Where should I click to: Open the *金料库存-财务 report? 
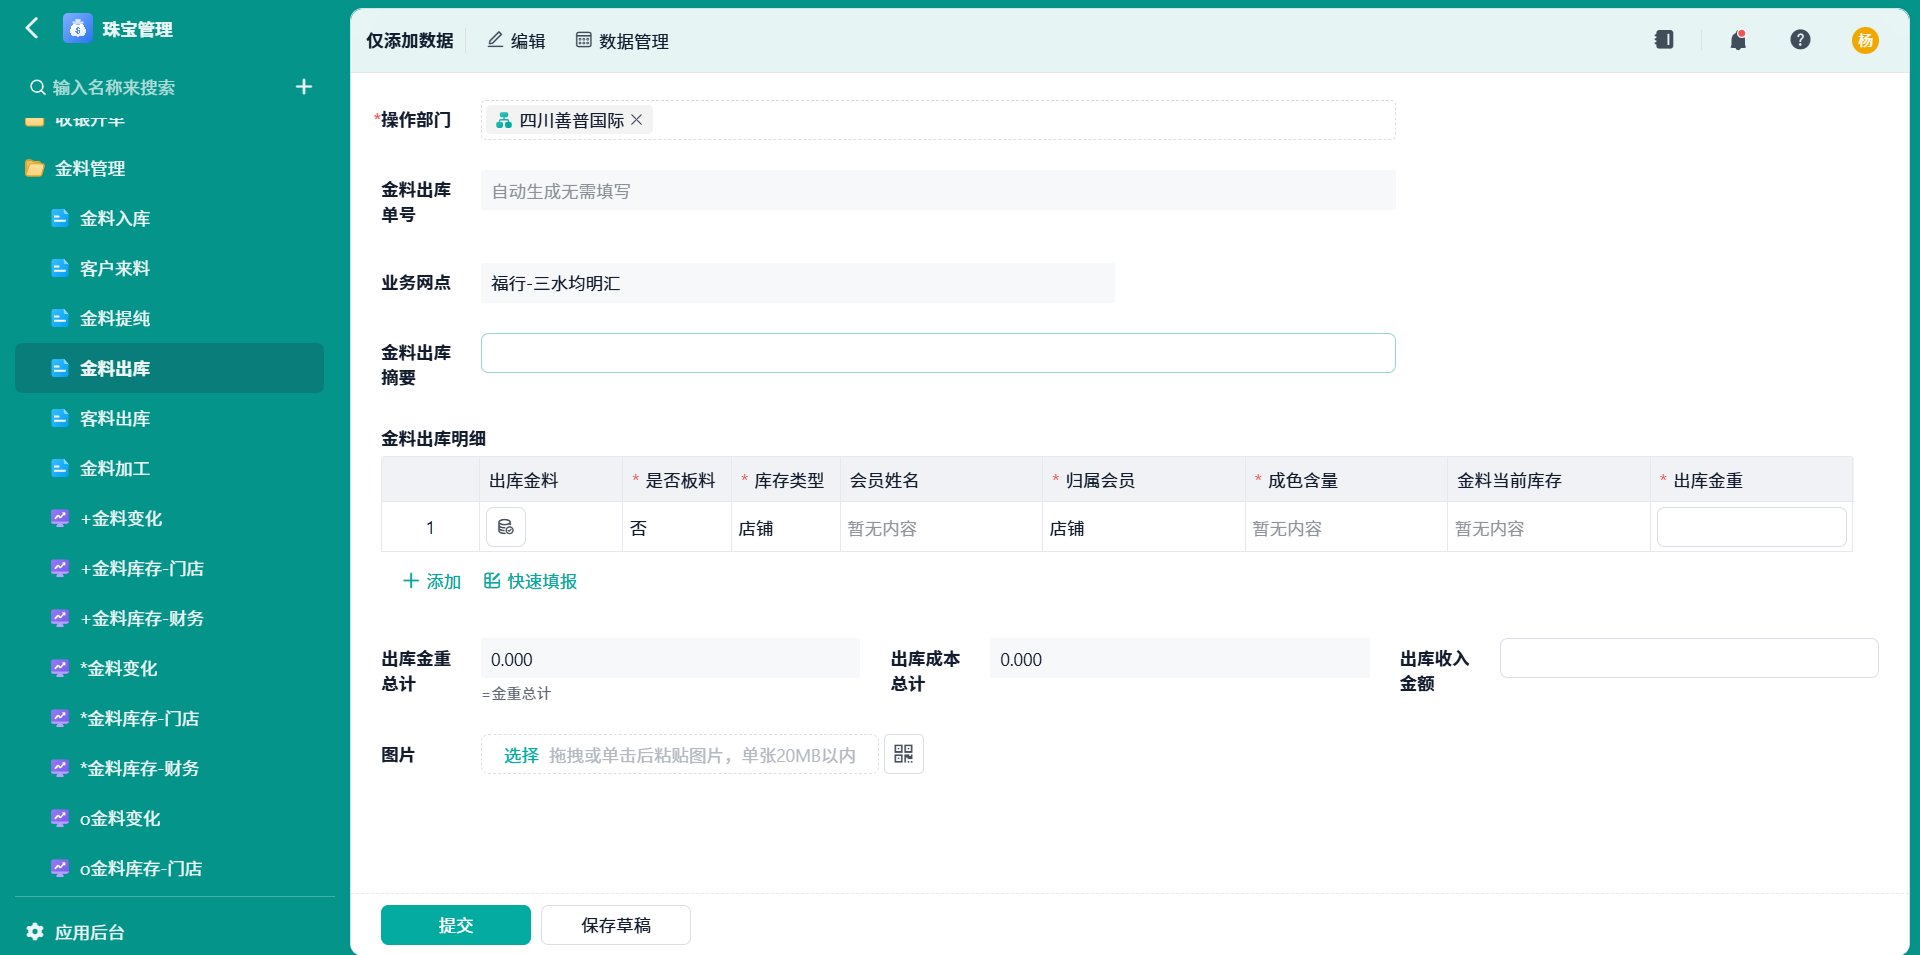pyautogui.click(x=170, y=768)
